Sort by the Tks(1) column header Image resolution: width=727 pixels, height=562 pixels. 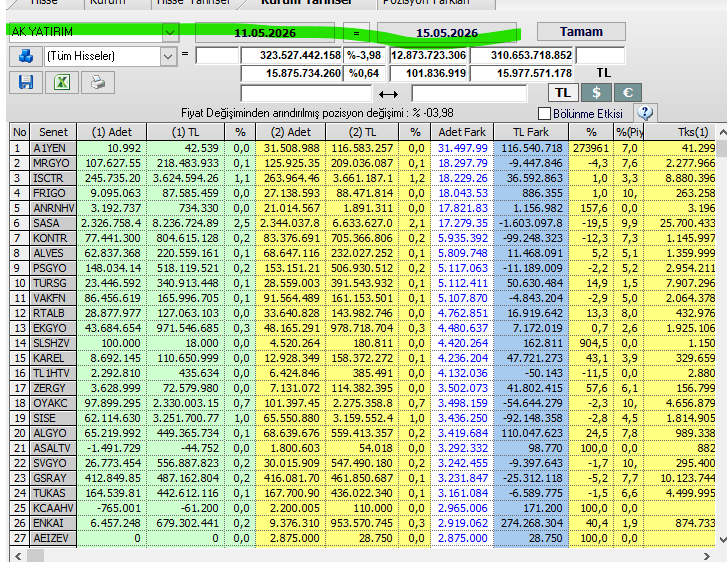click(x=680, y=132)
